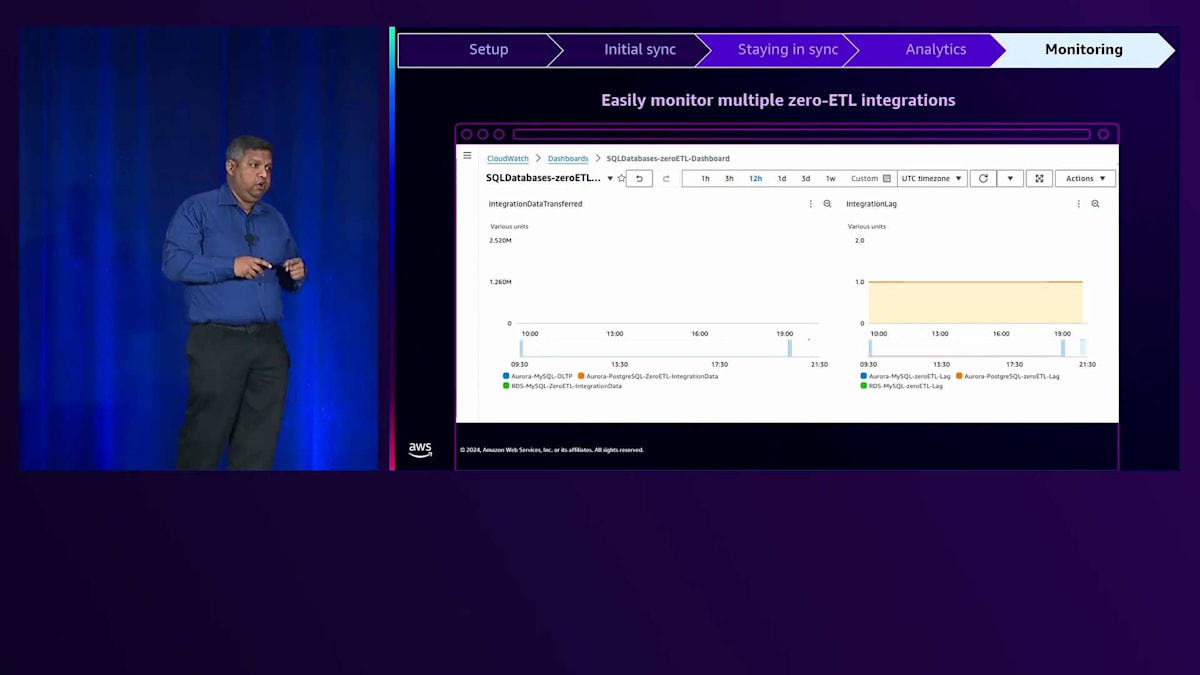Open the hamburger navigation menu
This screenshot has width=1200, height=675.
point(467,156)
